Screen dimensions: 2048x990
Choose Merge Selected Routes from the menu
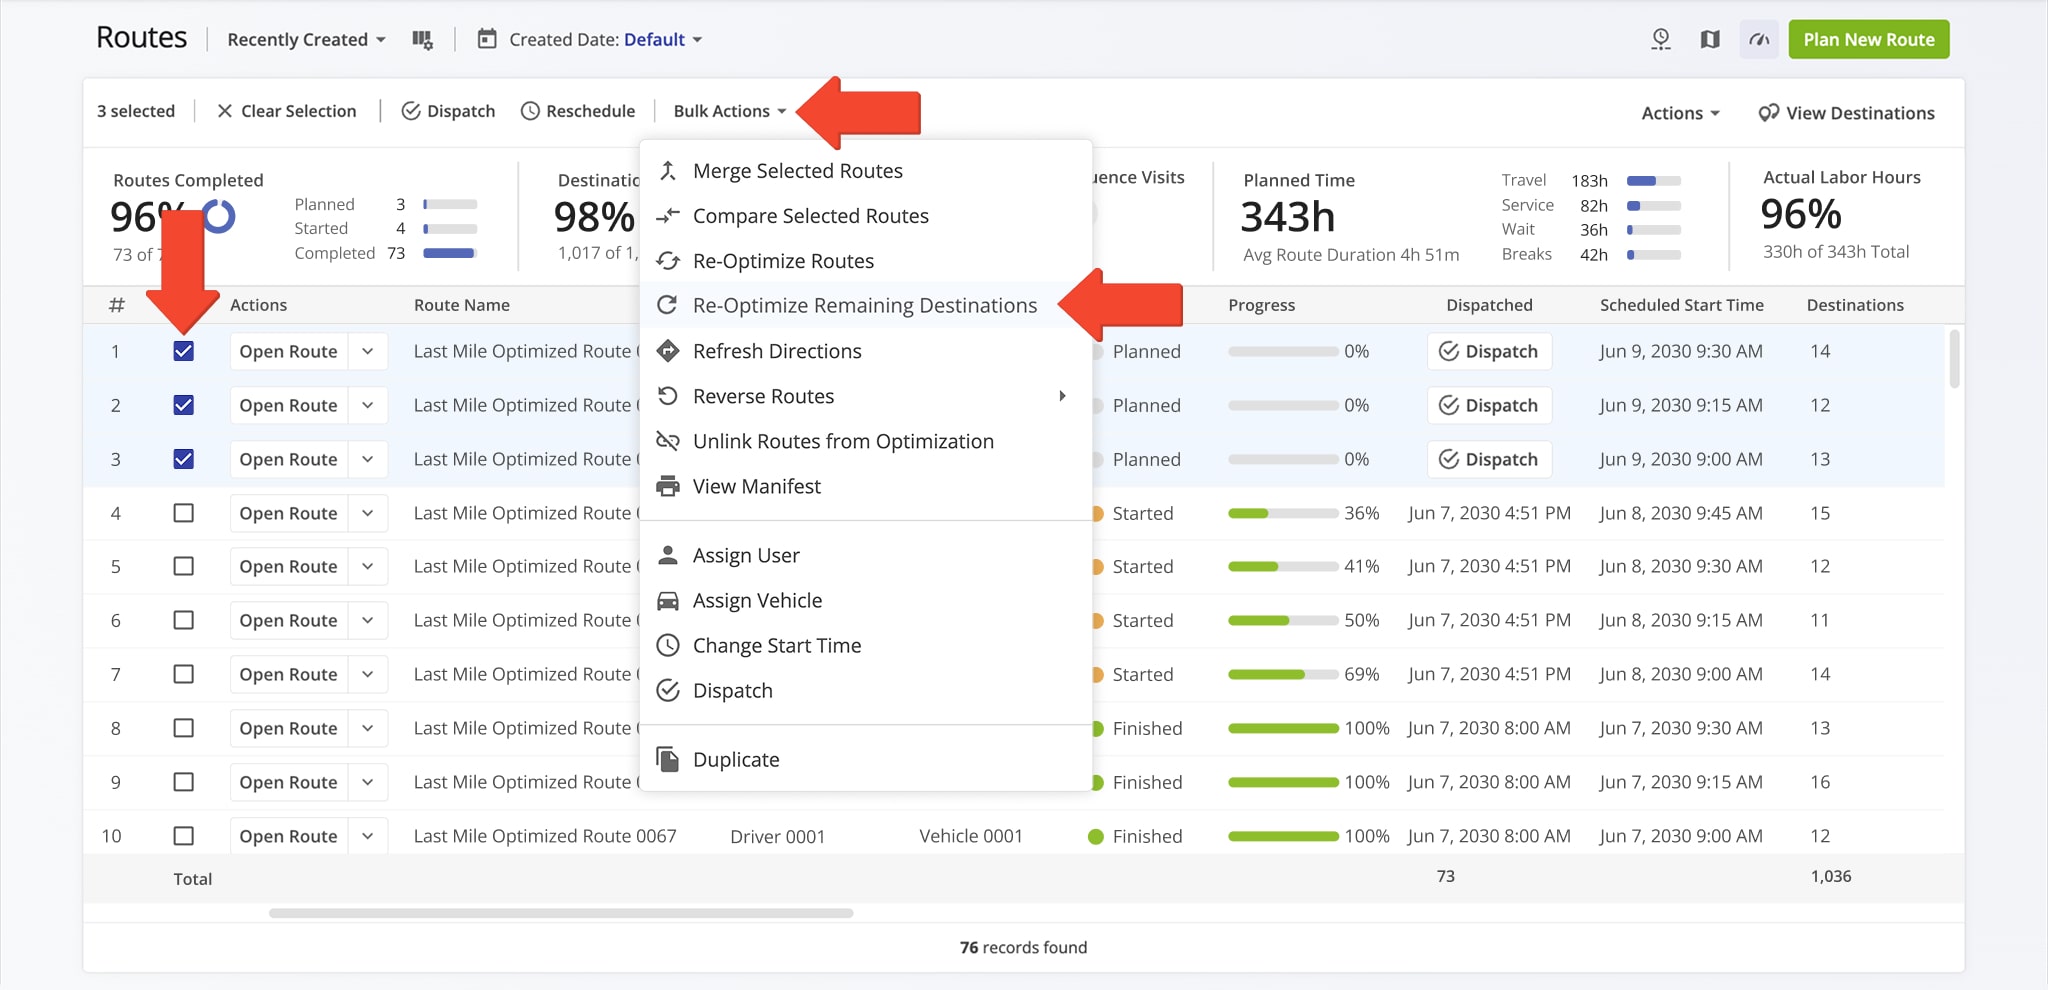pyautogui.click(x=865, y=171)
